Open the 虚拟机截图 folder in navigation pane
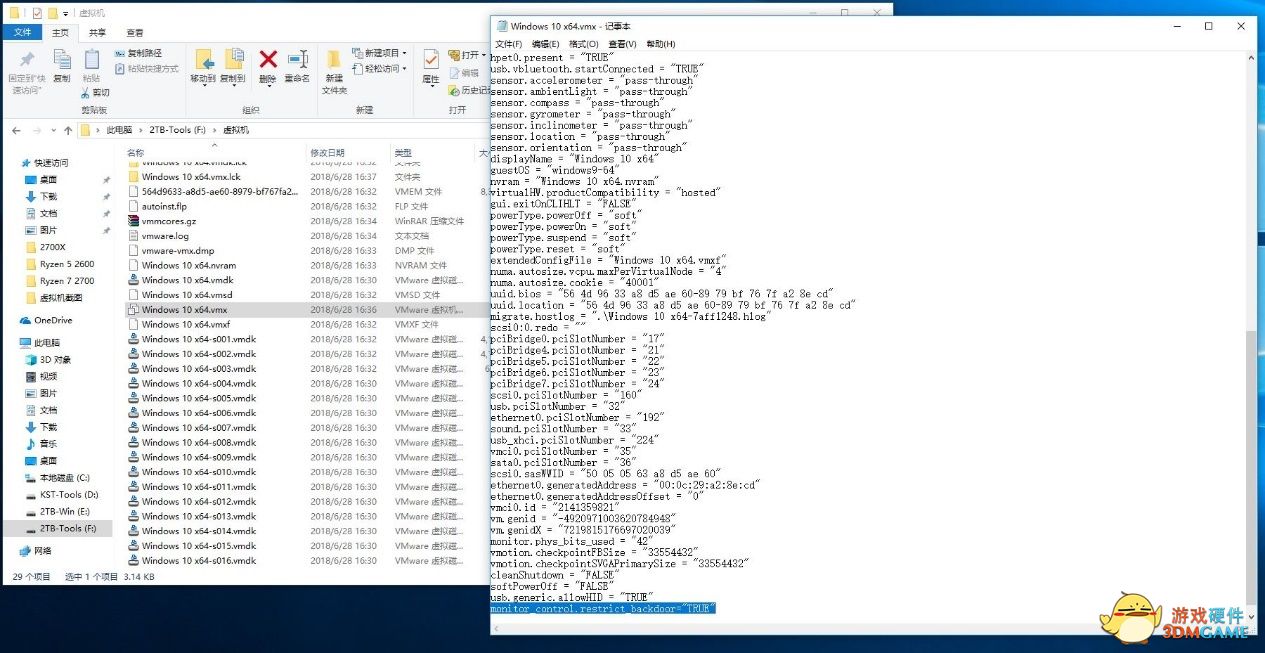This screenshot has width=1265, height=653. click(x=54, y=298)
